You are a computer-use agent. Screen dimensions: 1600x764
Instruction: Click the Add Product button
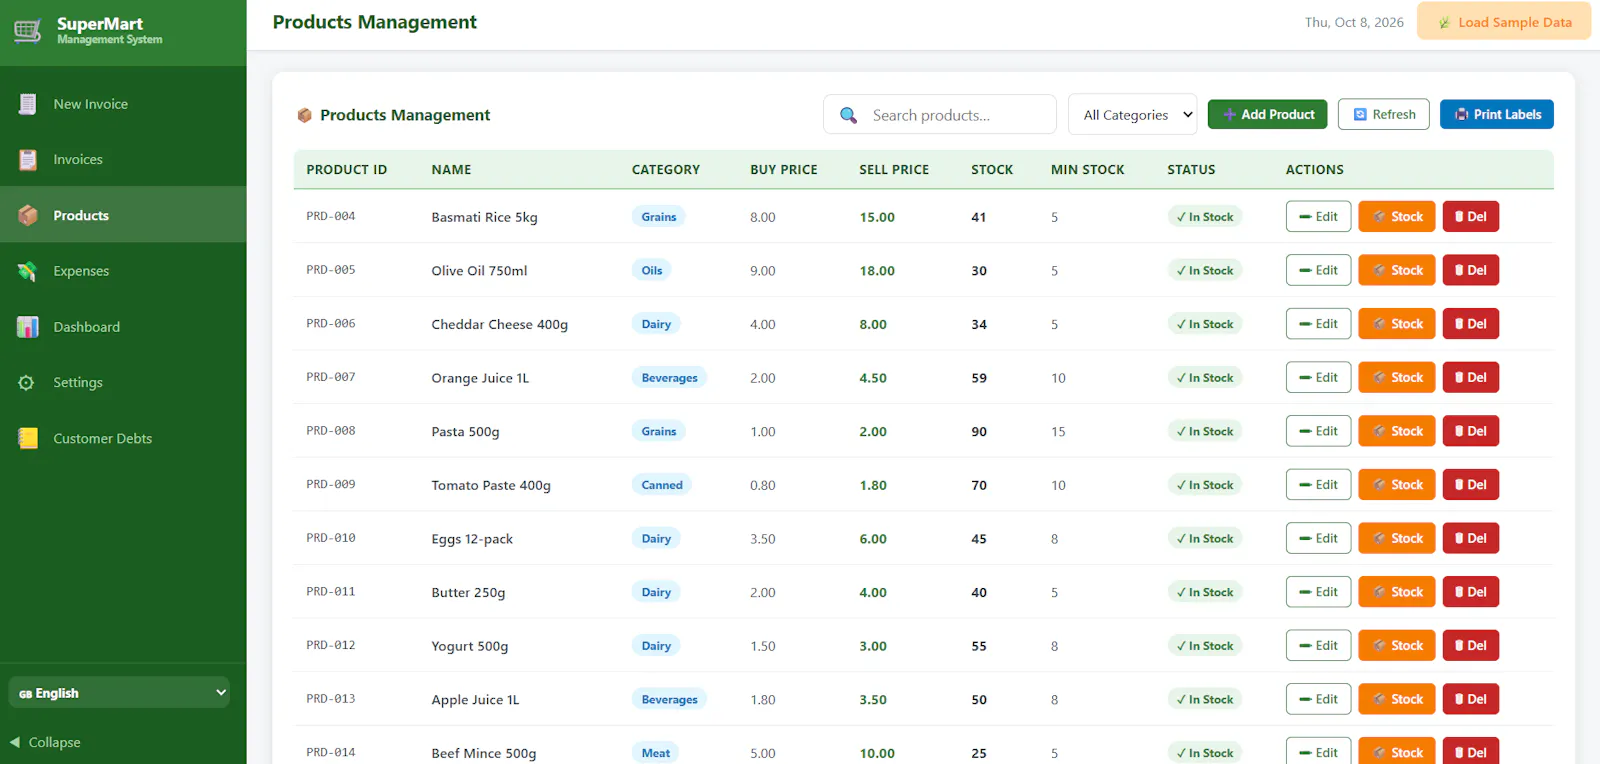tap(1267, 115)
